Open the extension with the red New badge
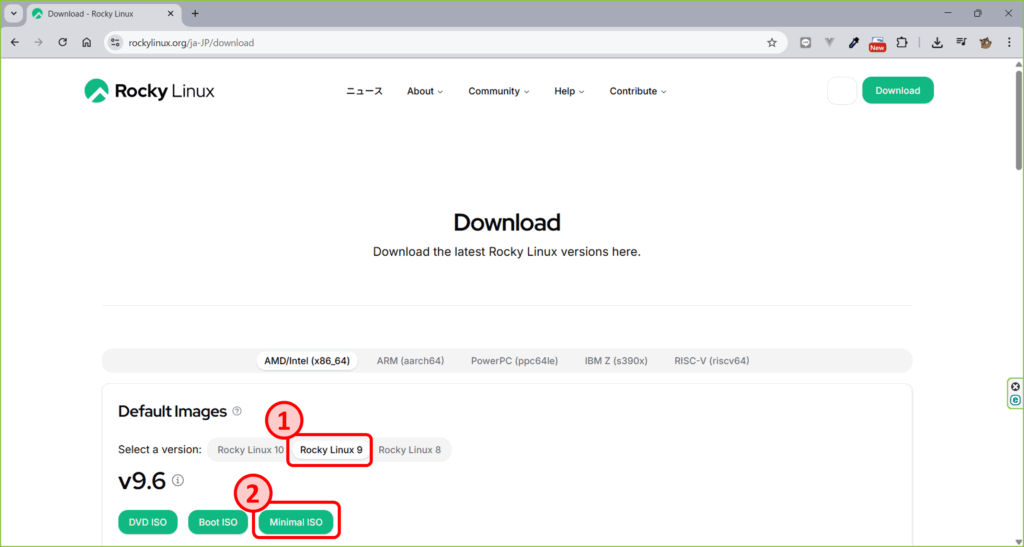 [x=877, y=44]
